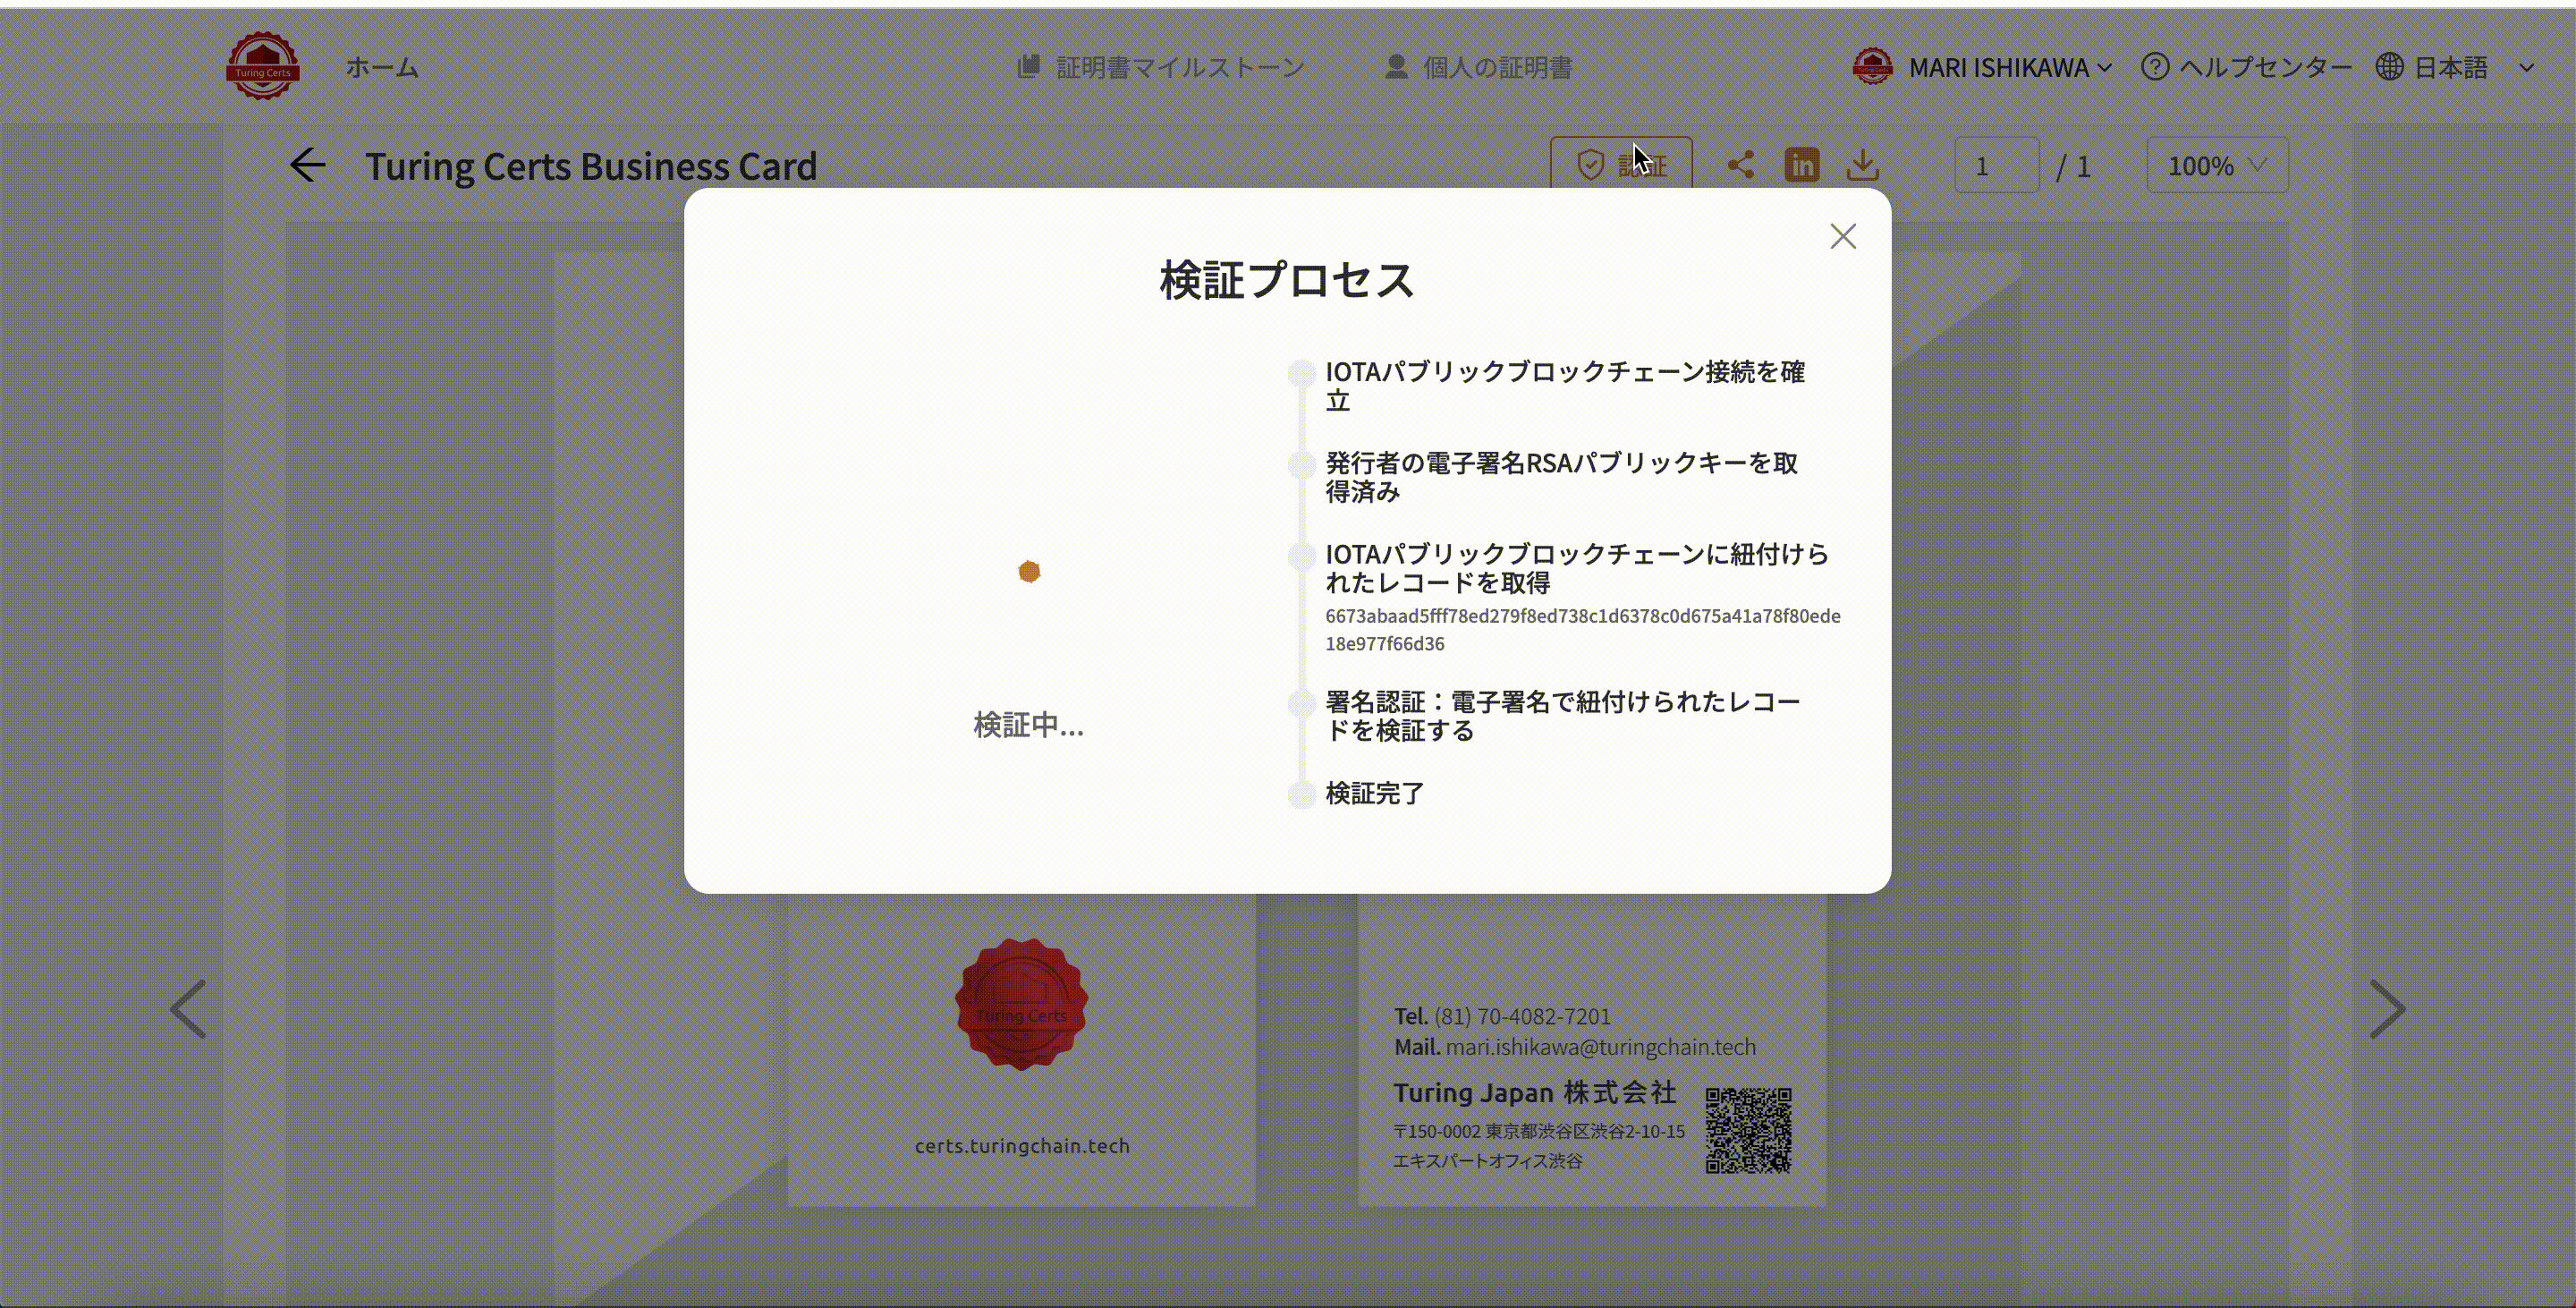Go to next certificate with right arrow

pos(2387,1009)
